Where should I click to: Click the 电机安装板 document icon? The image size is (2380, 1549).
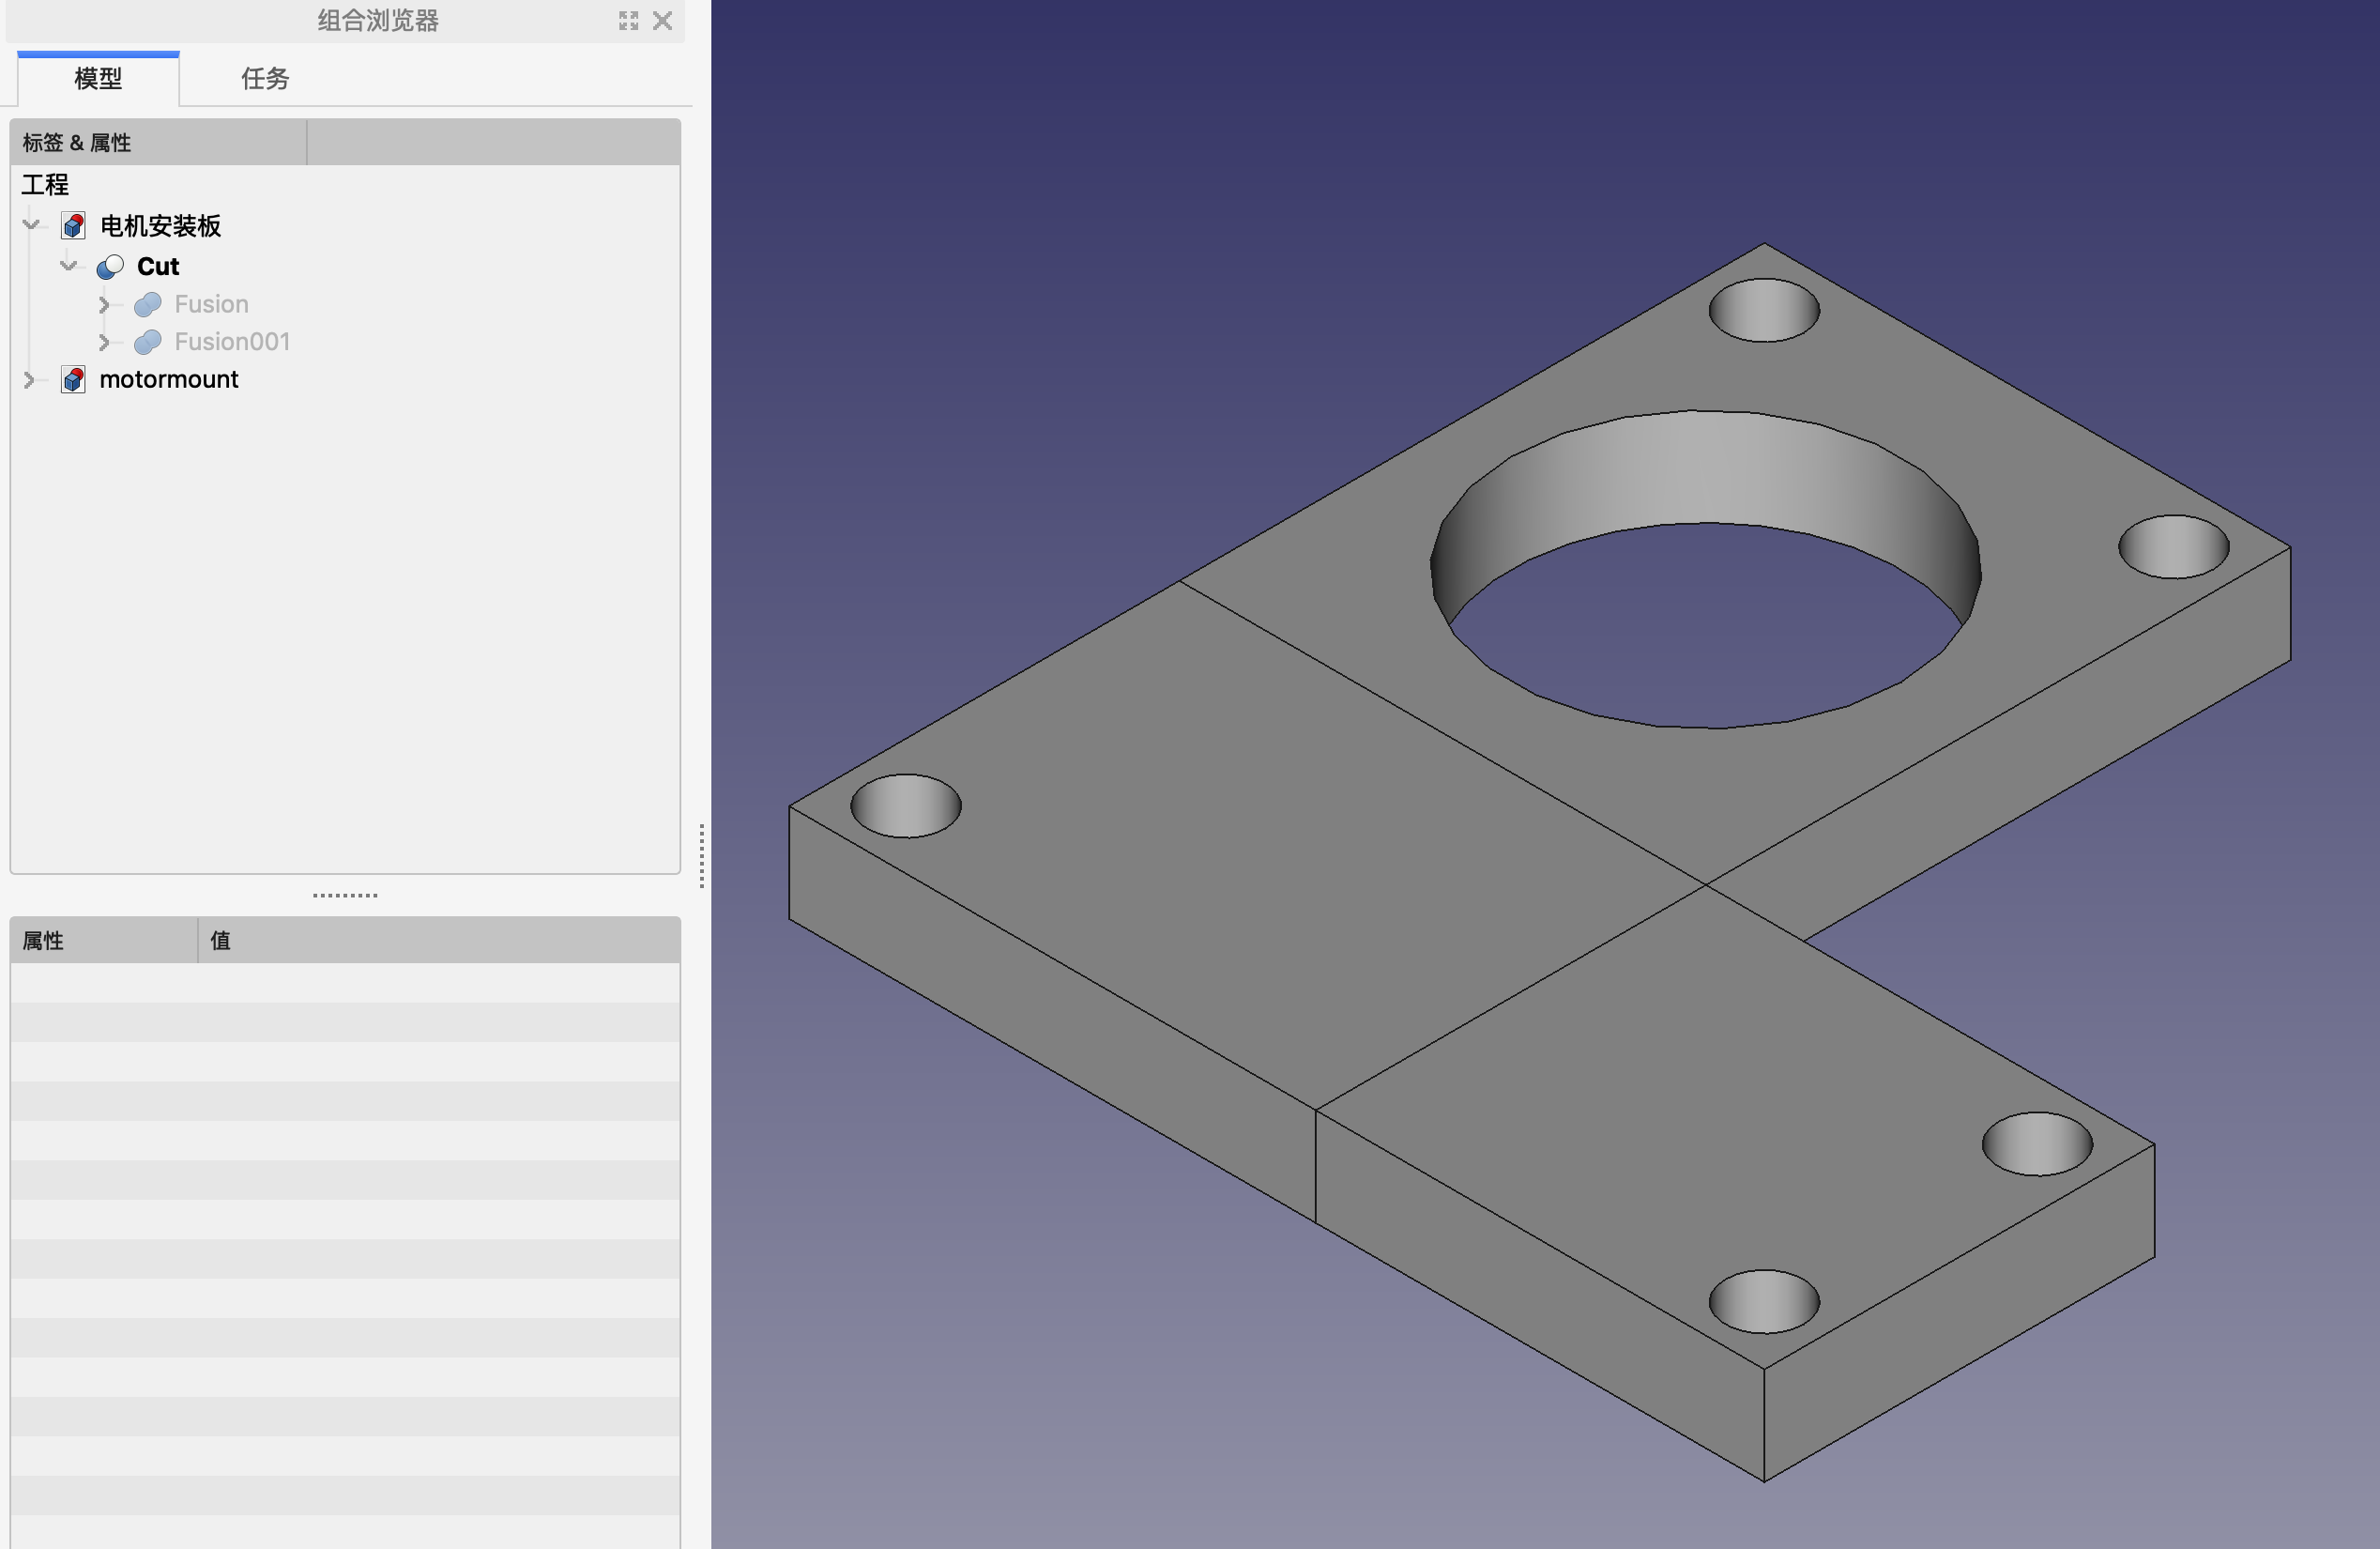(x=73, y=226)
